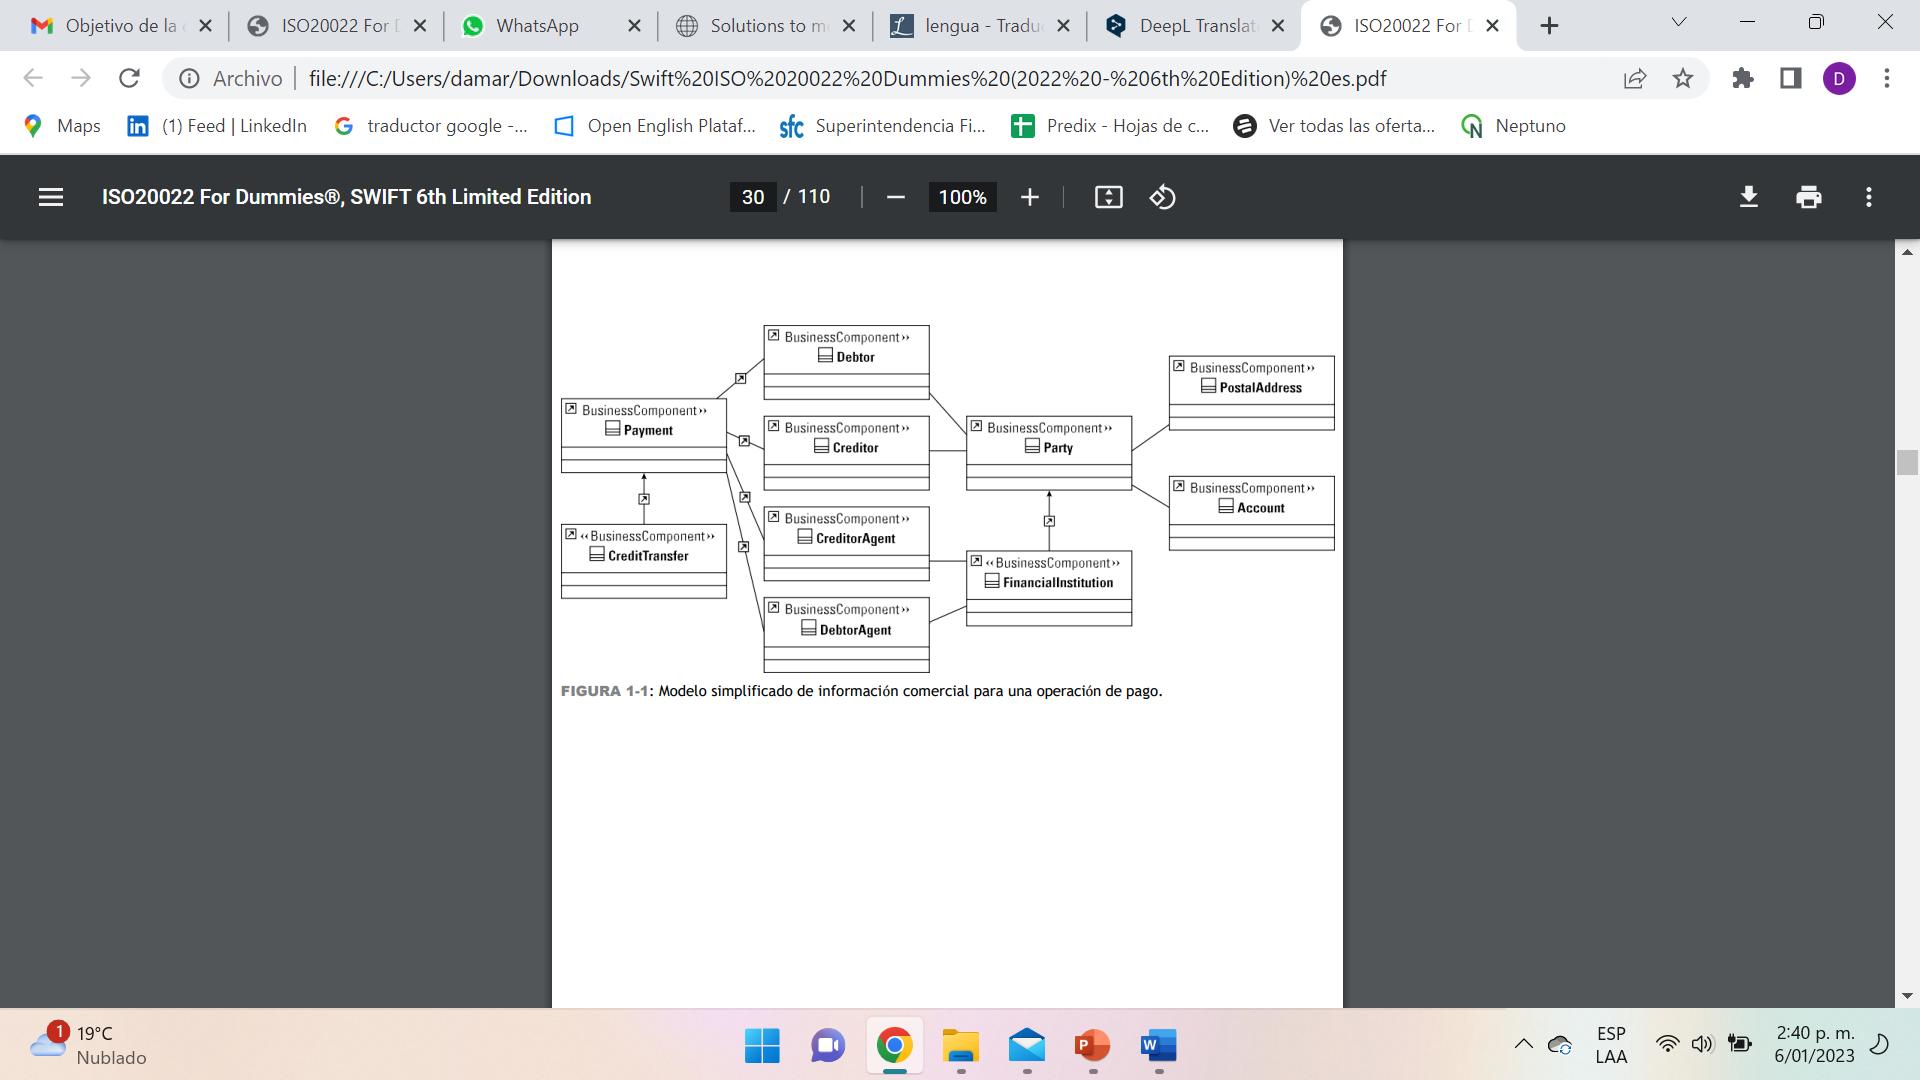1920x1080 pixels.
Task: Click the vertical scrollbar thumb
Action: tap(1906, 462)
